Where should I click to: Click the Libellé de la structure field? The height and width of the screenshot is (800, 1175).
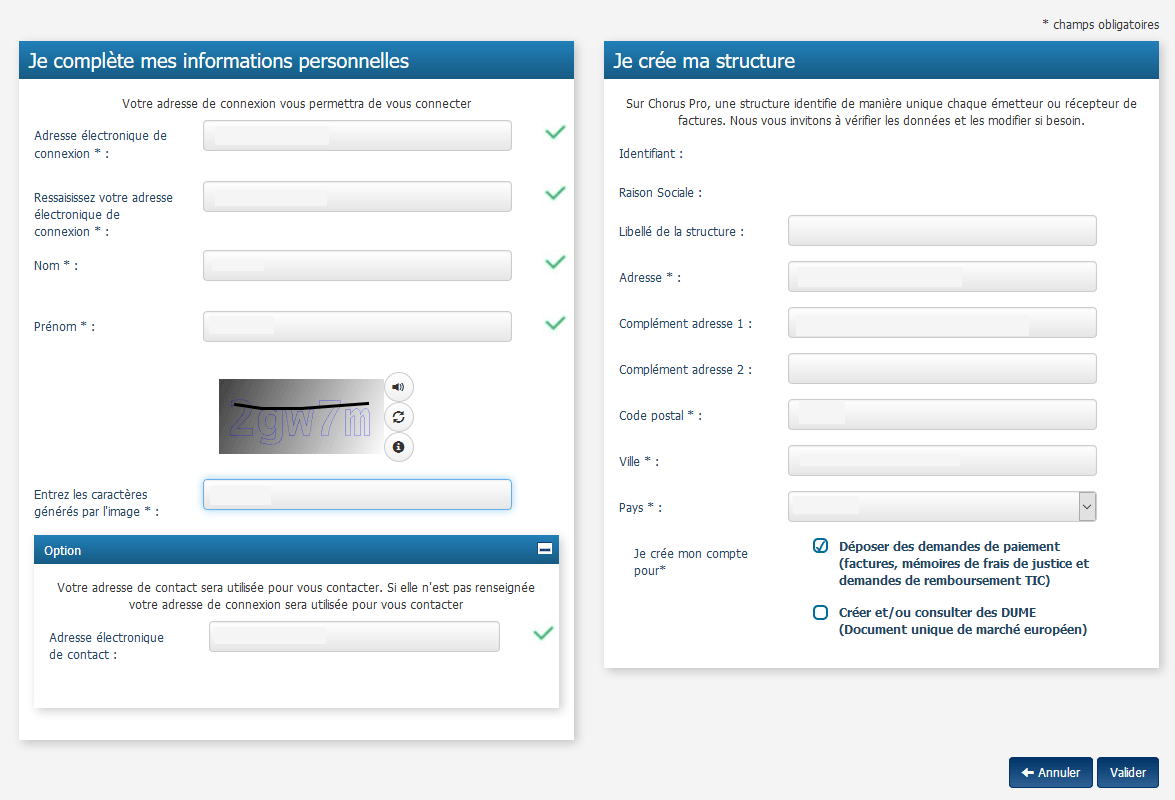(942, 231)
